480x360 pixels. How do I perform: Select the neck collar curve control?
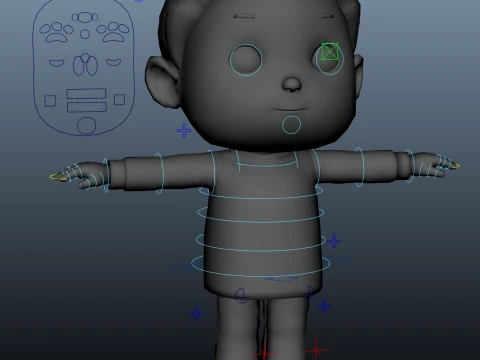267,160
